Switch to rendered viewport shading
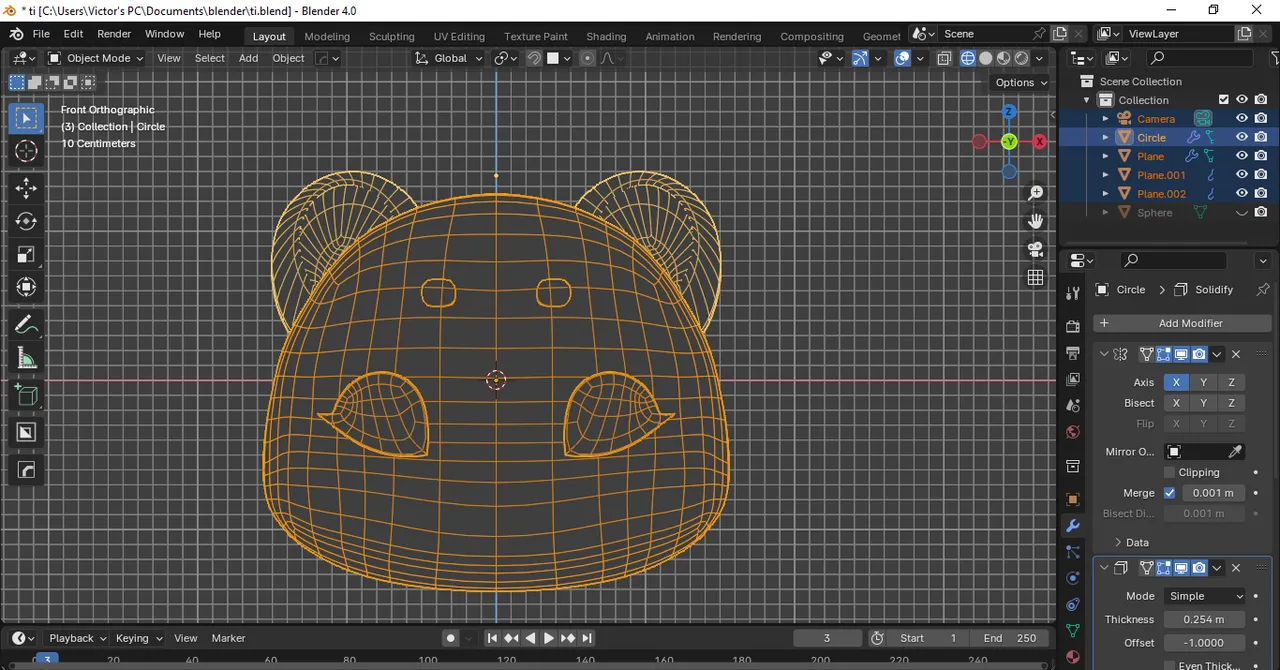The image size is (1280, 670). coord(1023,58)
